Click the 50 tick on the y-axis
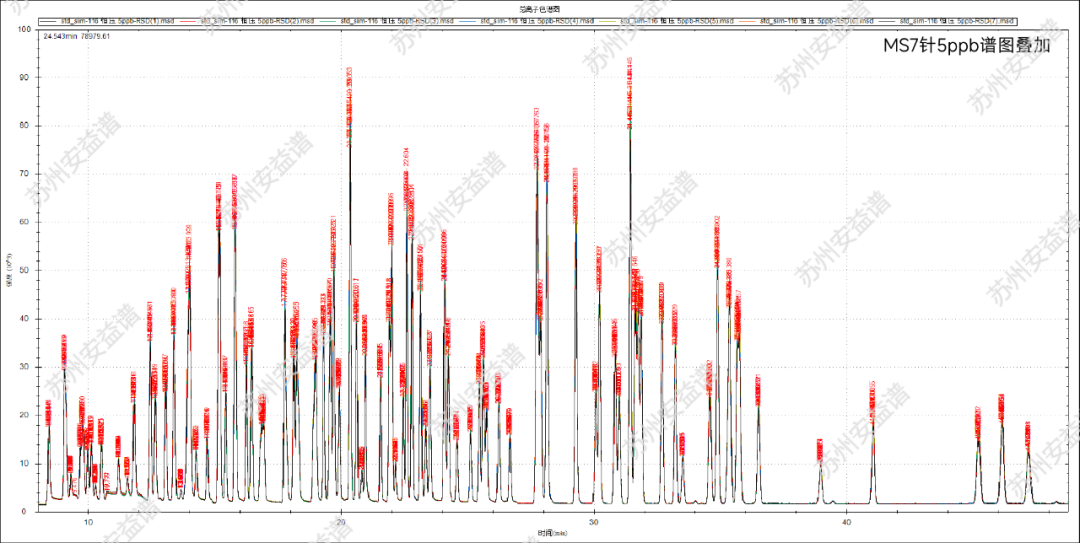 [x=24, y=270]
